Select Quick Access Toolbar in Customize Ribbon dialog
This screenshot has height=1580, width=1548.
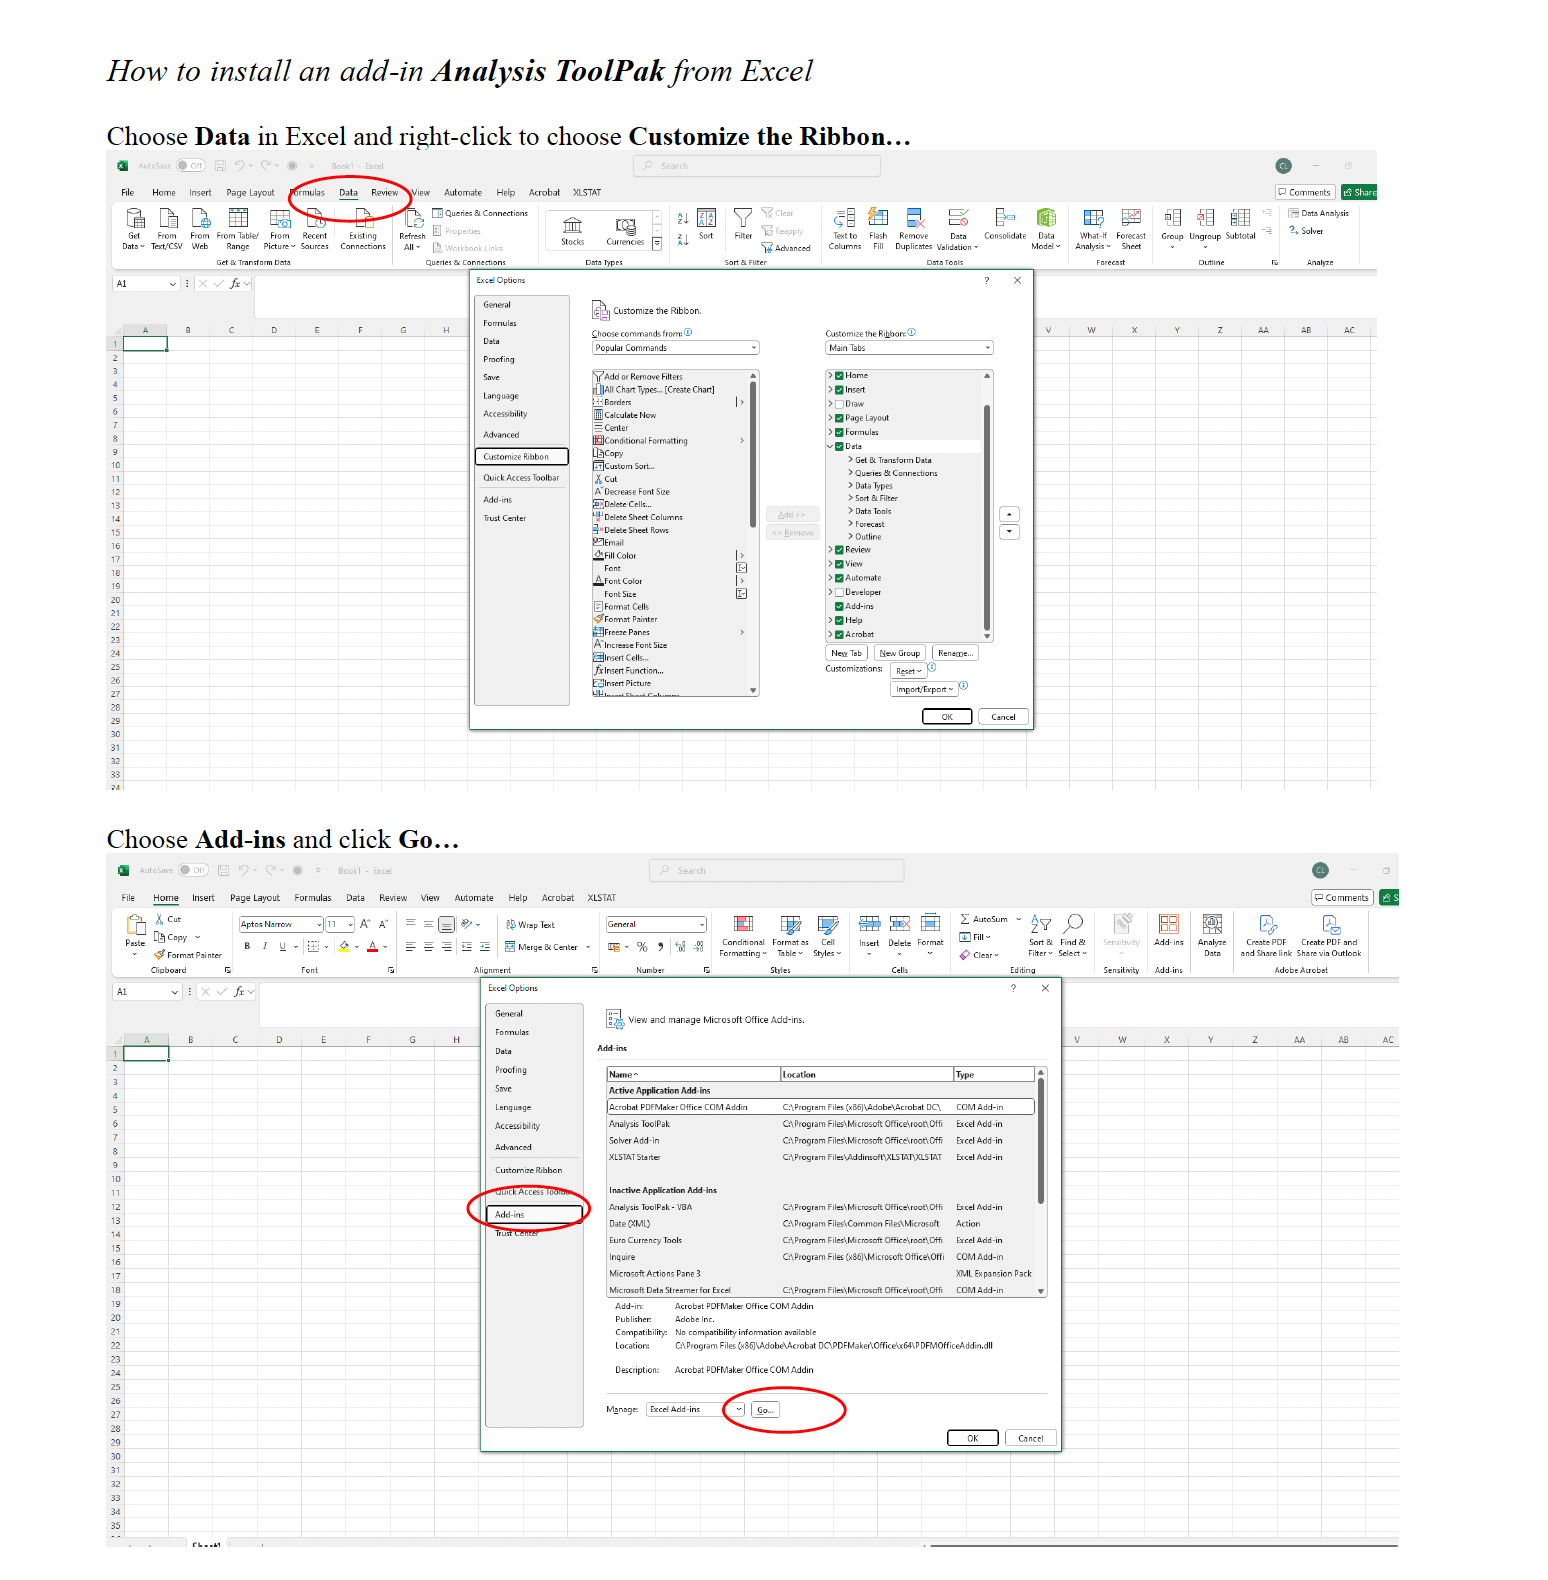(521, 478)
